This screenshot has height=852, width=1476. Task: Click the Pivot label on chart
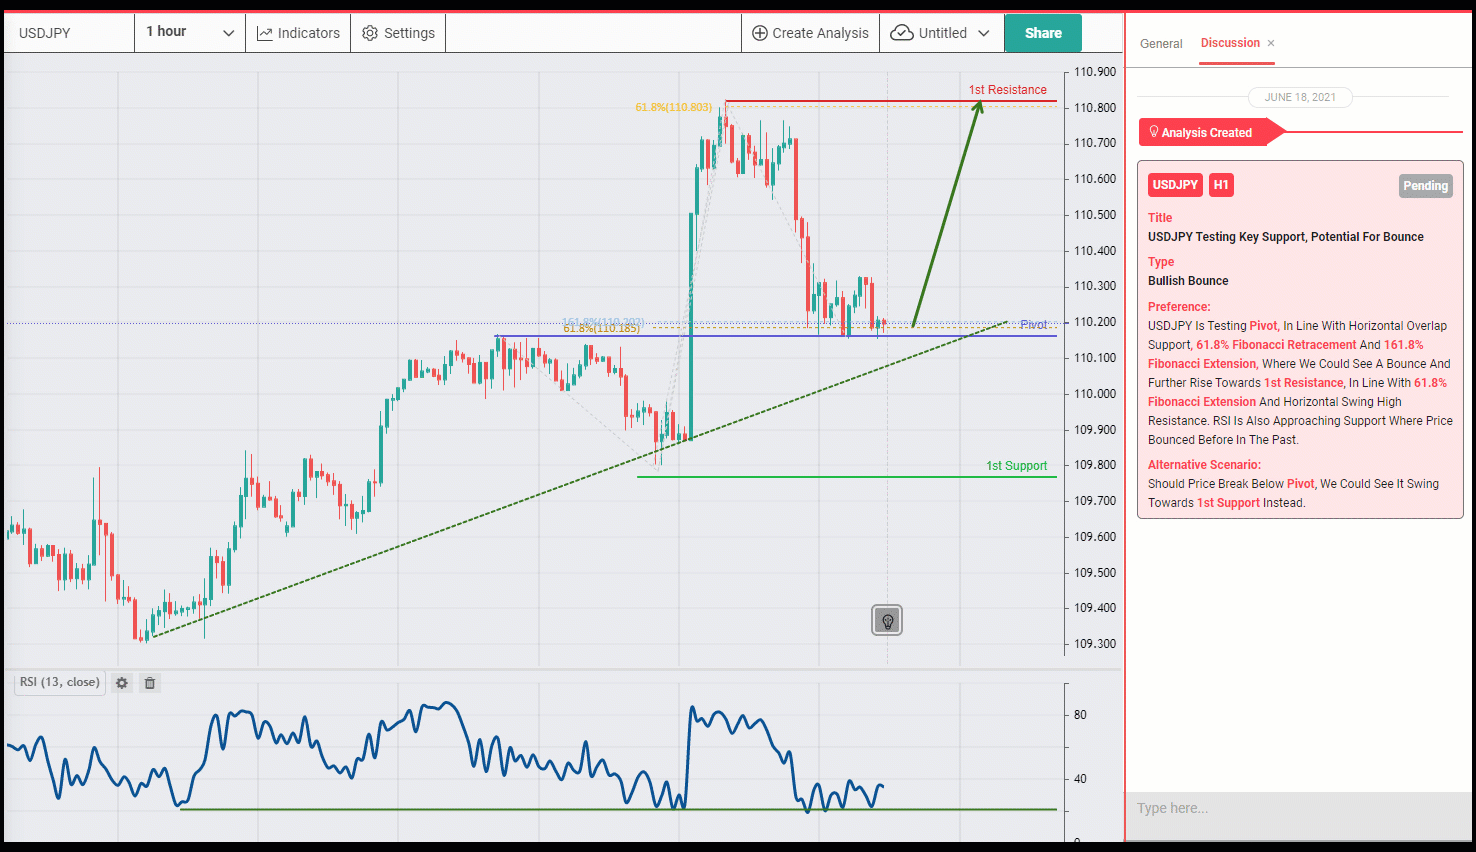1033,325
